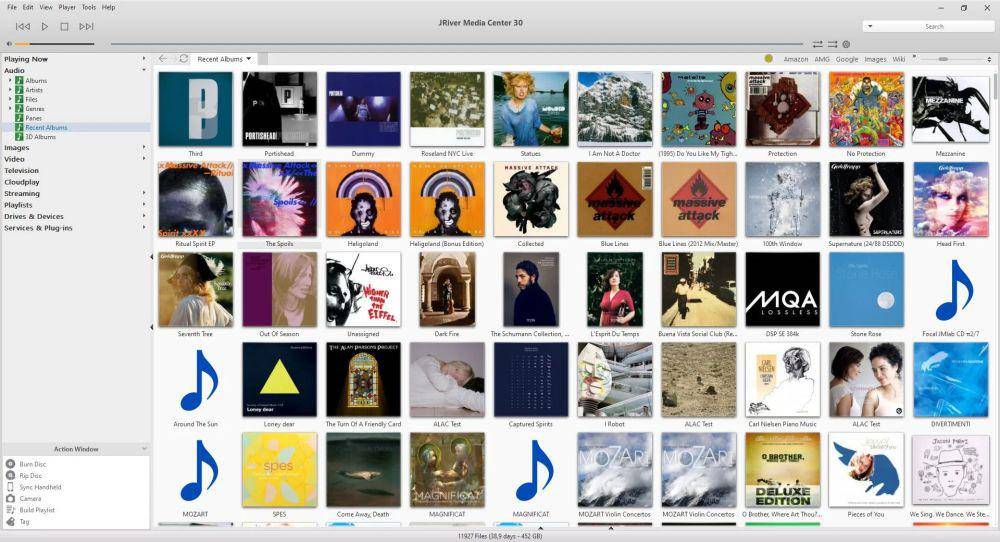Open the DSP settings icon near shuffle
The width and height of the screenshot is (1000, 542).
(846, 44)
